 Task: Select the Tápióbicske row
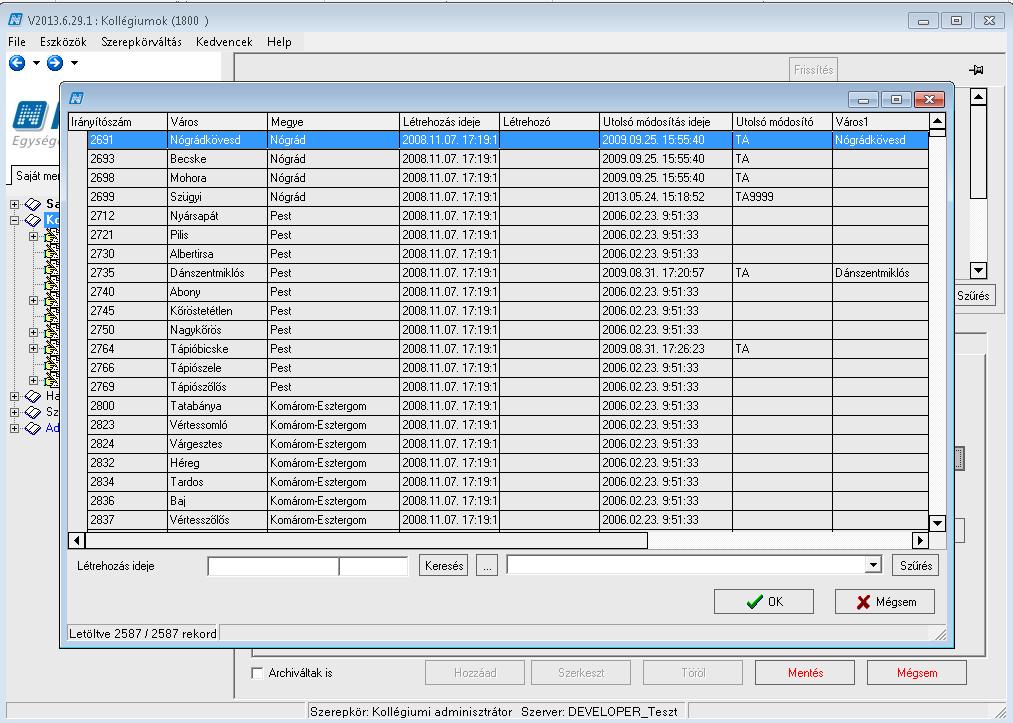coord(508,349)
